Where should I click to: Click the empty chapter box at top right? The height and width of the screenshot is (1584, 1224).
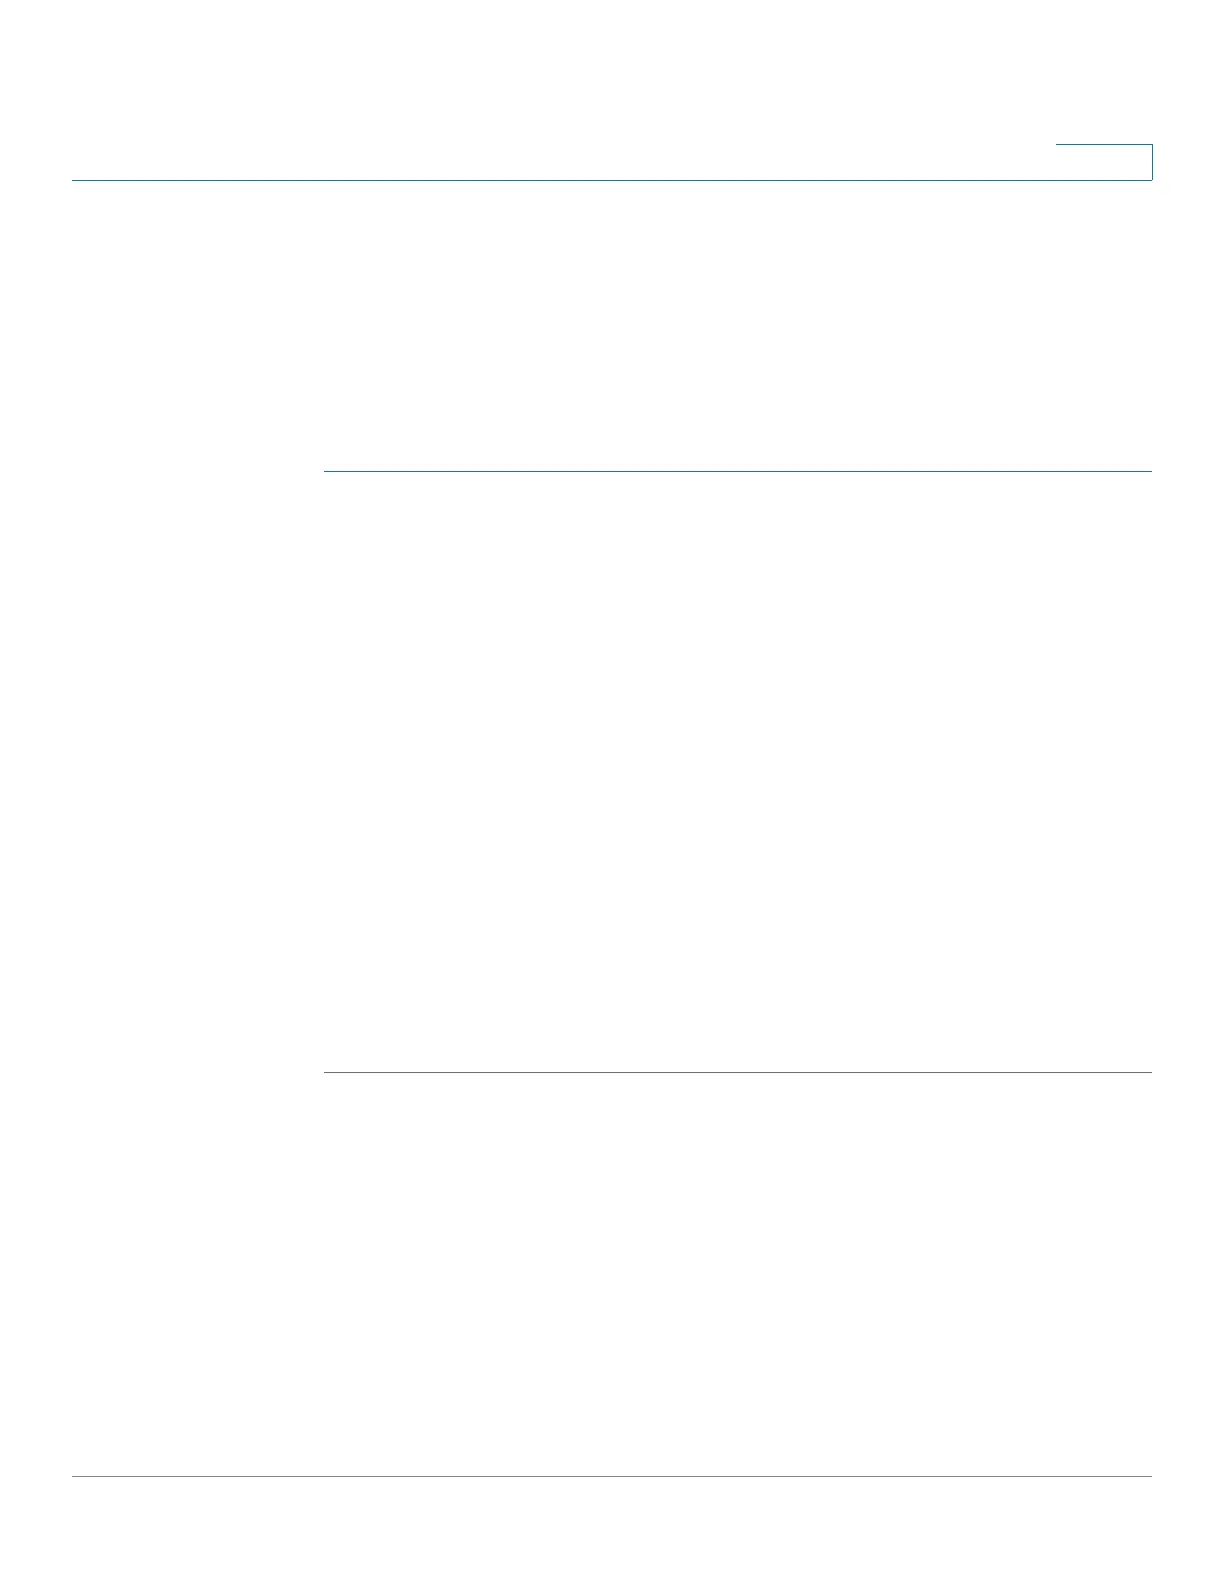pyautogui.click(x=1104, y=162)
